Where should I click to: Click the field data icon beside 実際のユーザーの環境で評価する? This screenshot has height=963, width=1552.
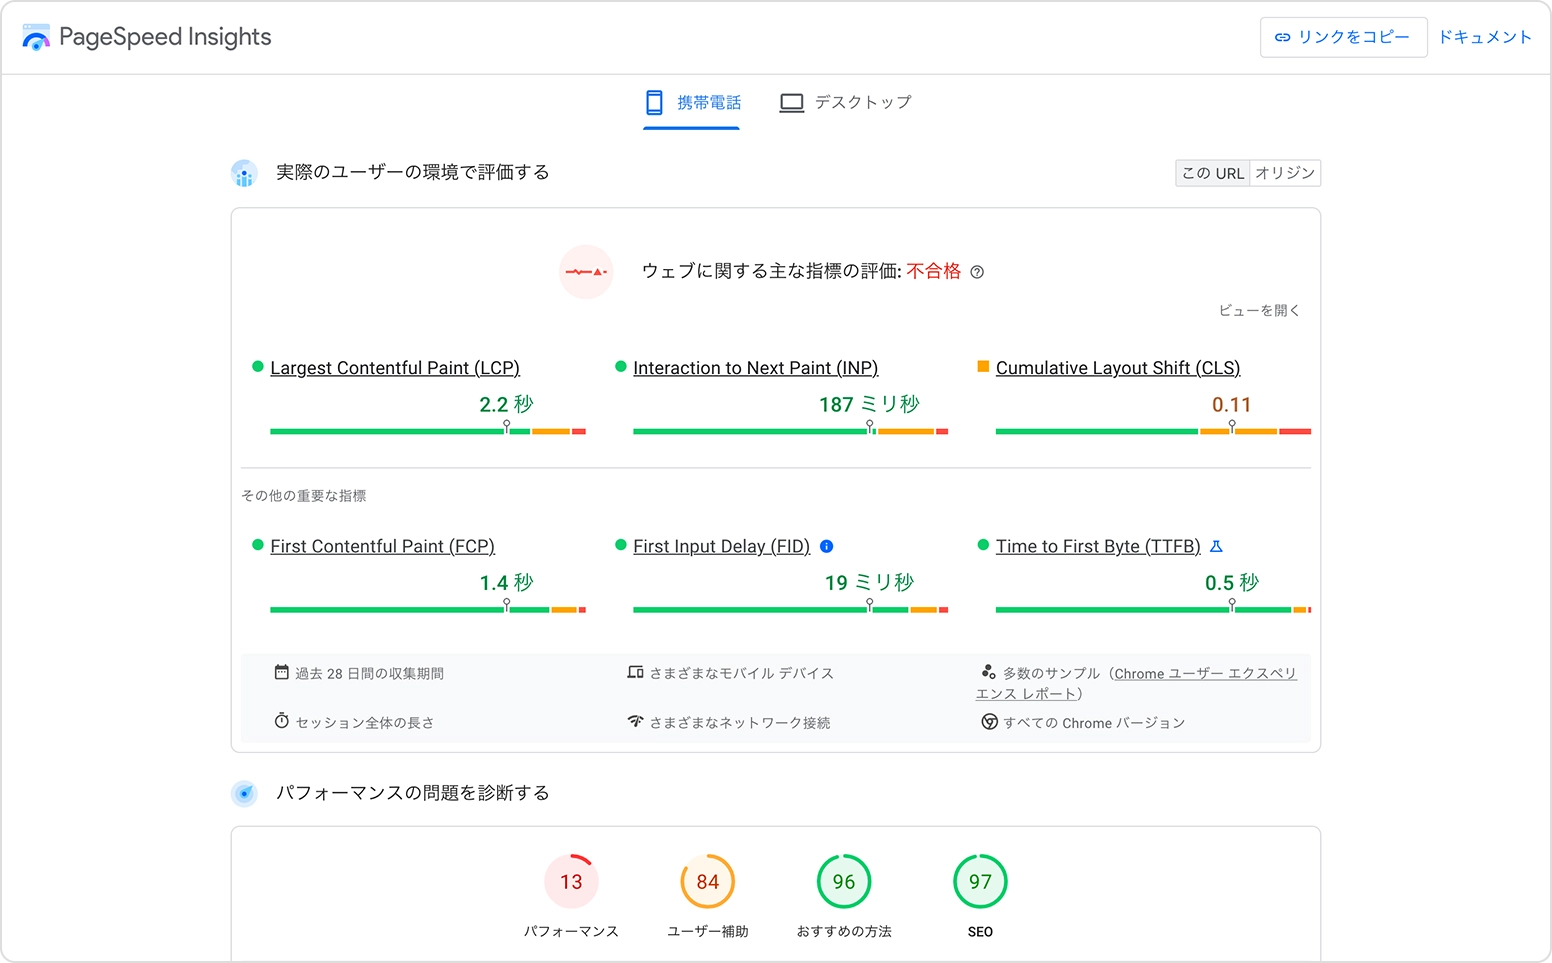pyautogui.click(x=244, y=173)
